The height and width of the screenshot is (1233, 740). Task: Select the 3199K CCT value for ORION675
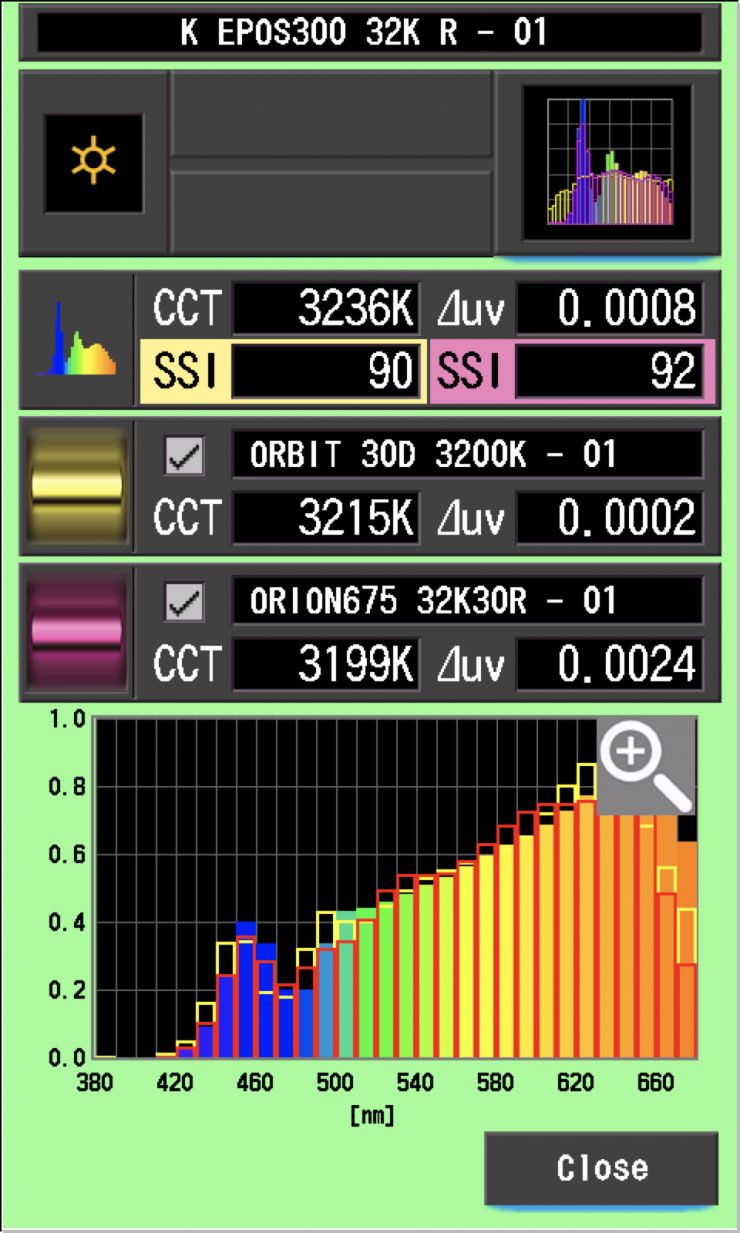tap(326, 663)
